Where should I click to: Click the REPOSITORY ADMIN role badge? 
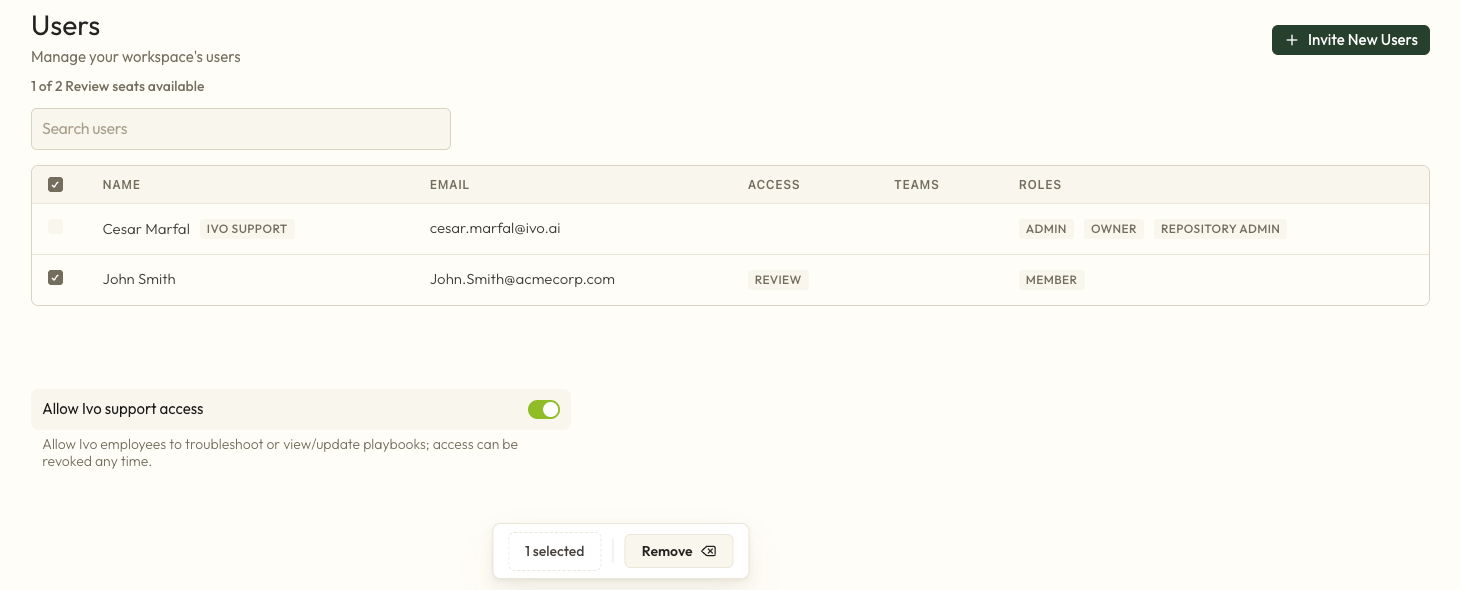click(x=1220, y=229)
